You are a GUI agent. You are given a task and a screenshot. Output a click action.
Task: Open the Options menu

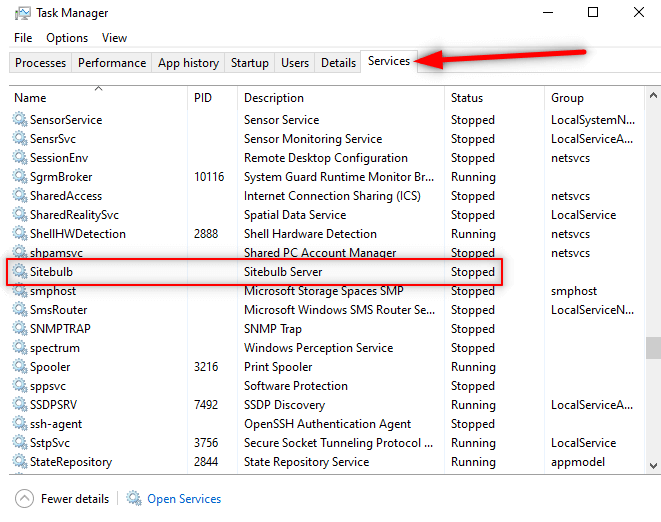click(x=67, y=38)
